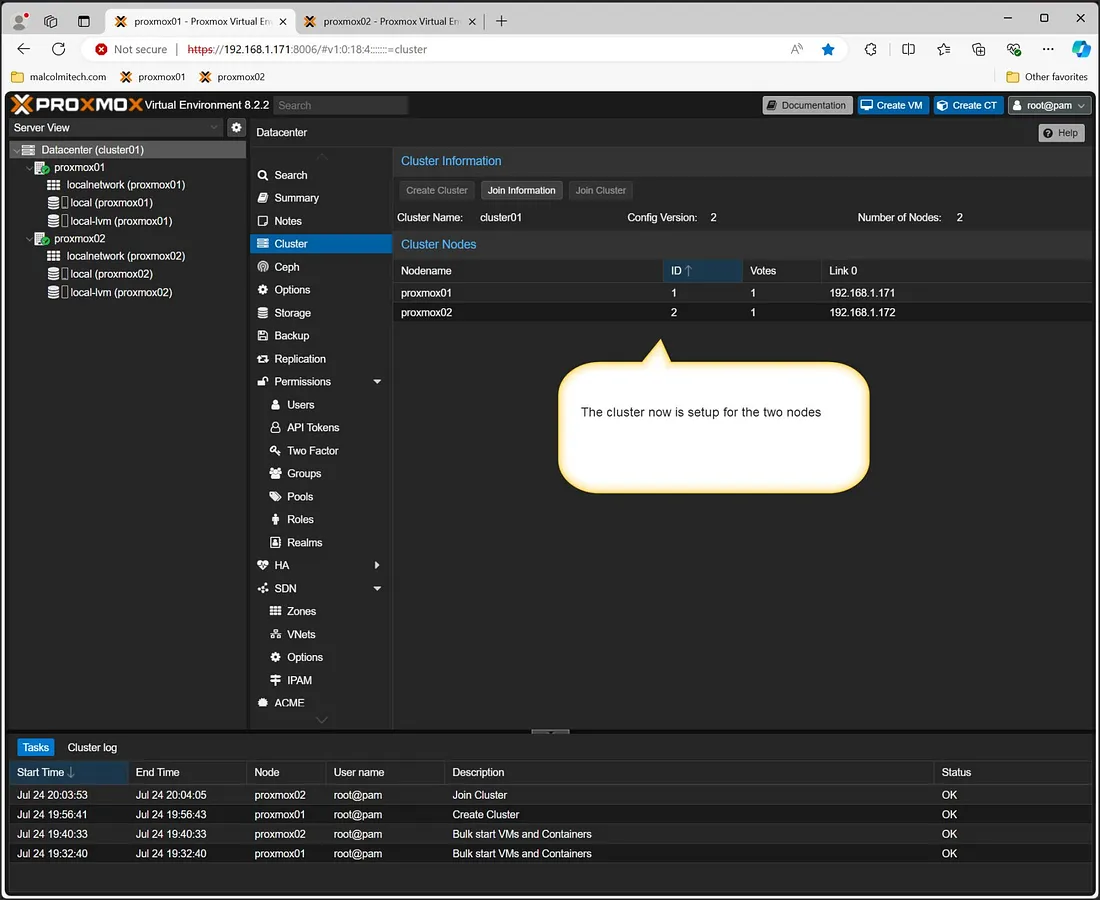This screenshot has height=900, width=1100.
Task: Open the SDN Zones page
Action: (300, 611)
